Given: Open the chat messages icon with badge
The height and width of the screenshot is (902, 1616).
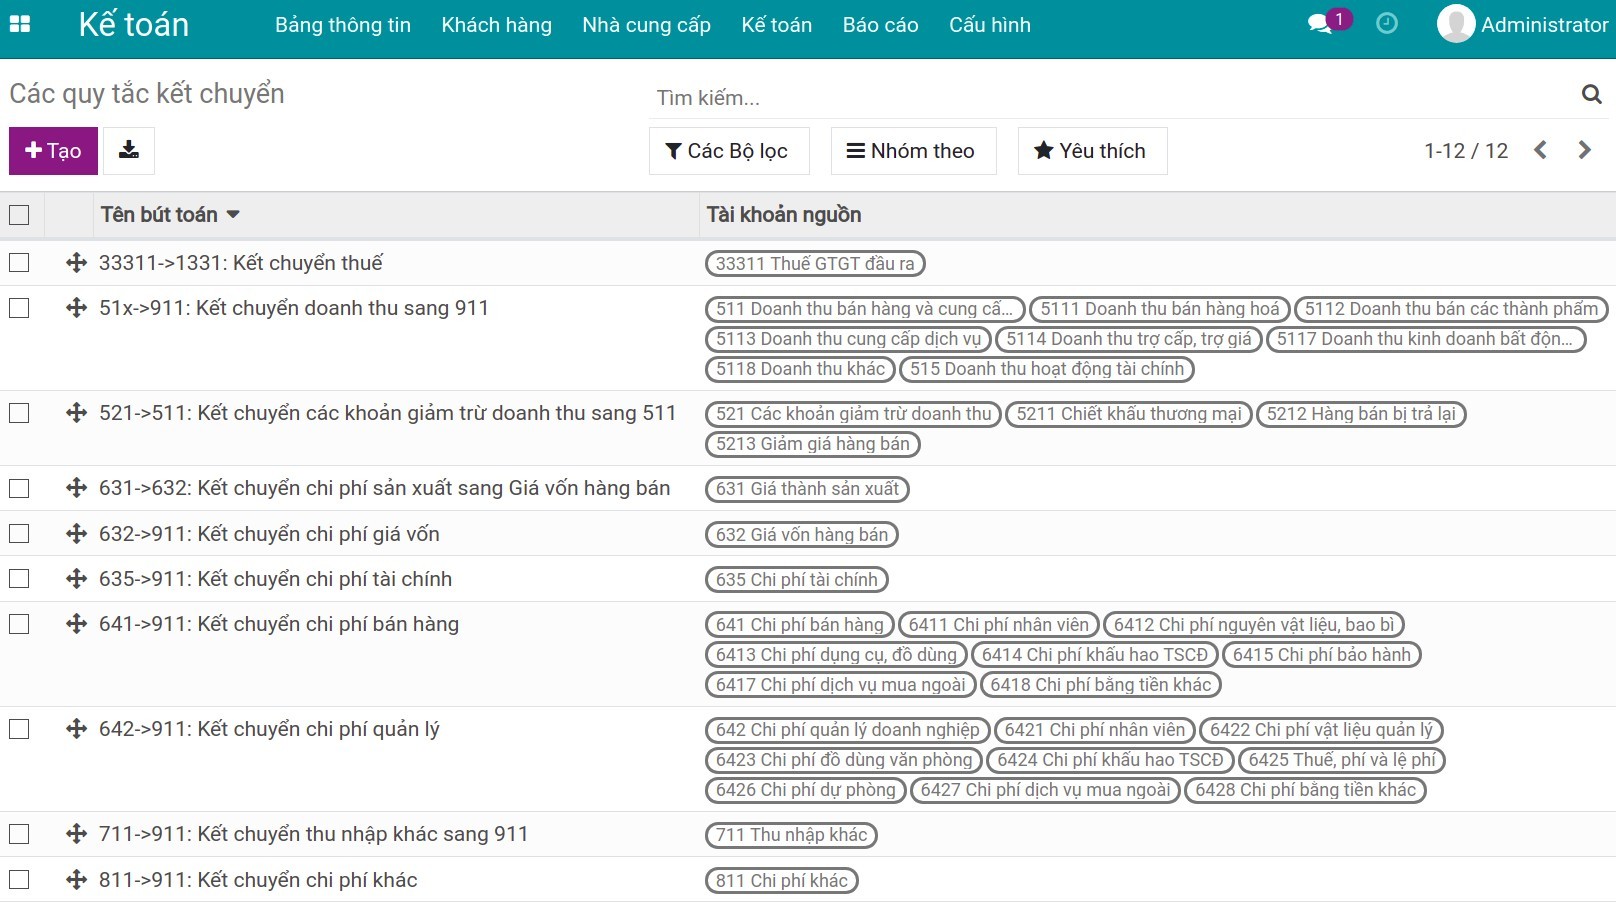Looking at the screenshot, I should coord(1321,24).
